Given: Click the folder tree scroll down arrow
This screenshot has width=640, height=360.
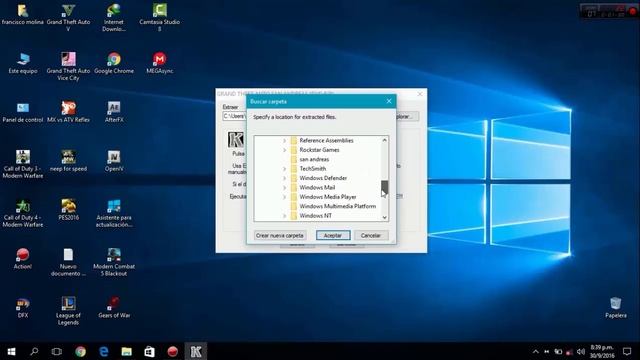Looking at the screenshot, I should pos(384,218).
